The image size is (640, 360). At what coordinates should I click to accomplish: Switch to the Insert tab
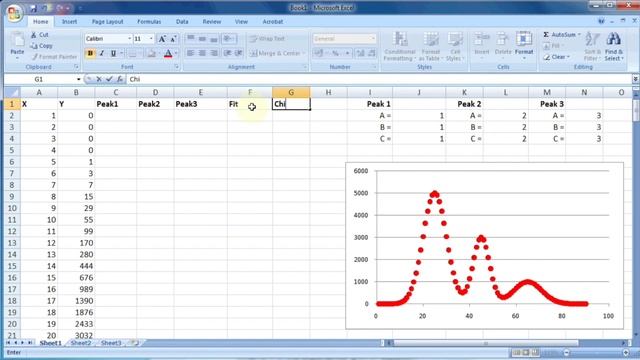tap(69, 22)
